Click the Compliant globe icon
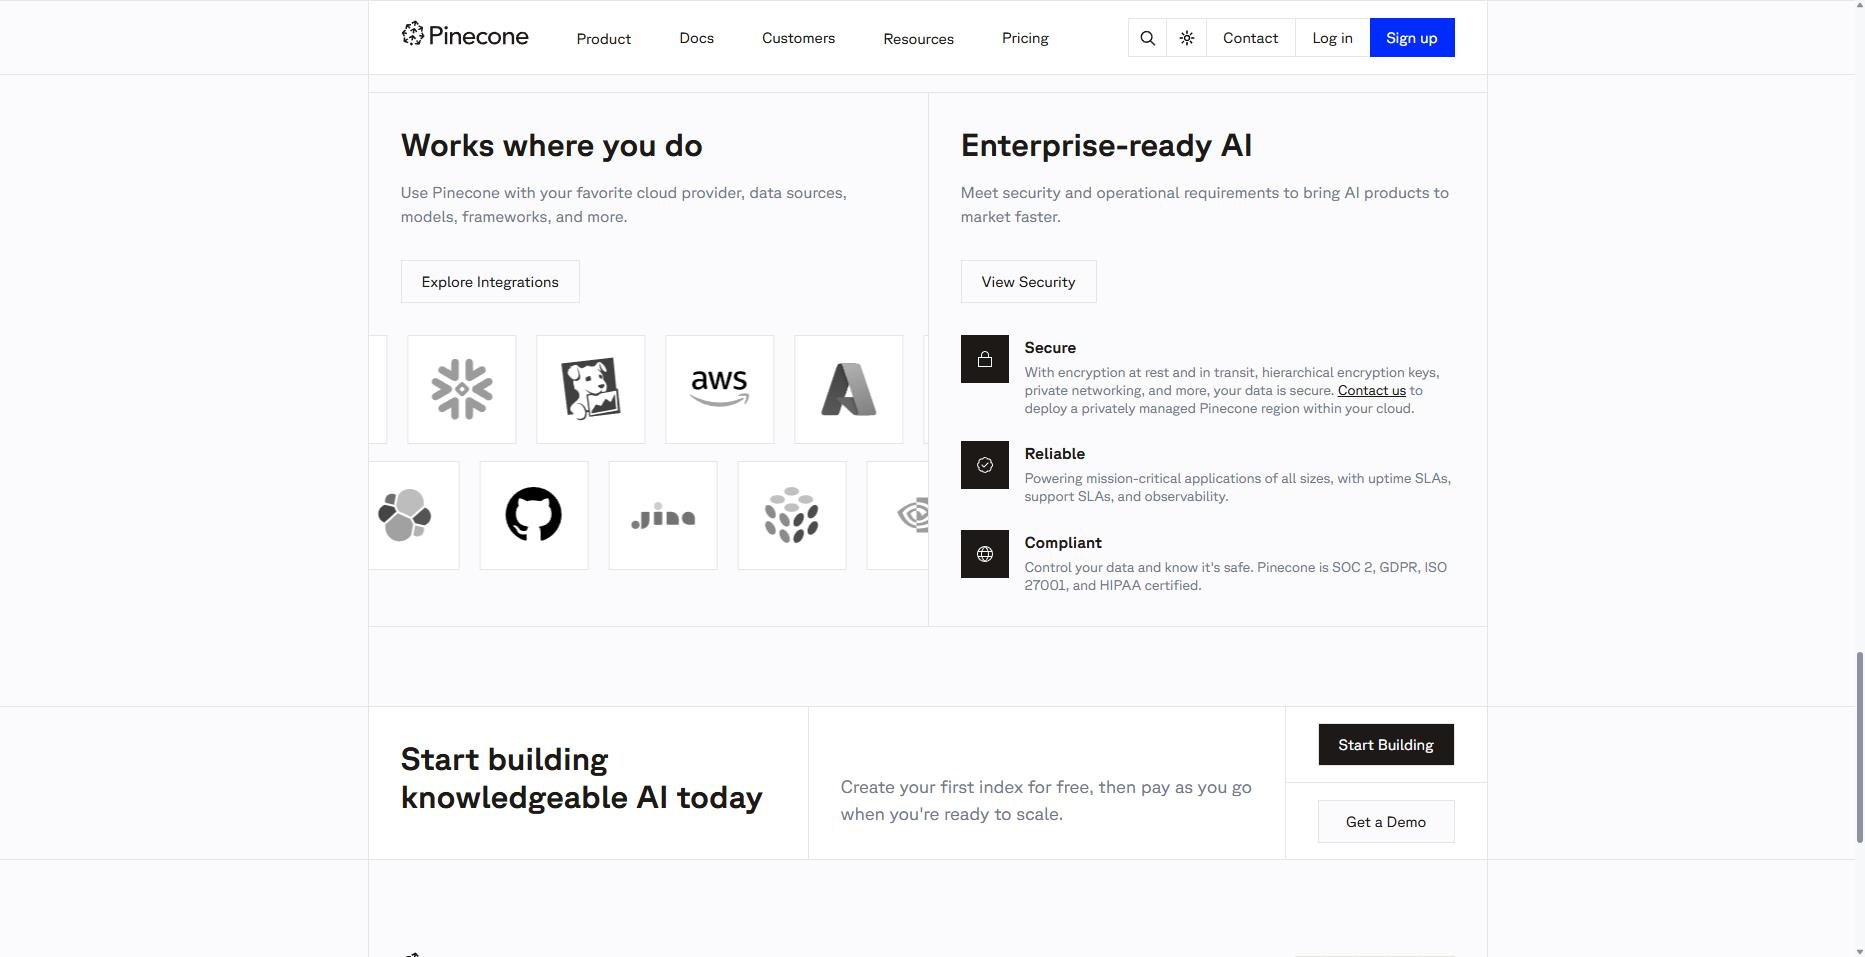 [985, 554]
